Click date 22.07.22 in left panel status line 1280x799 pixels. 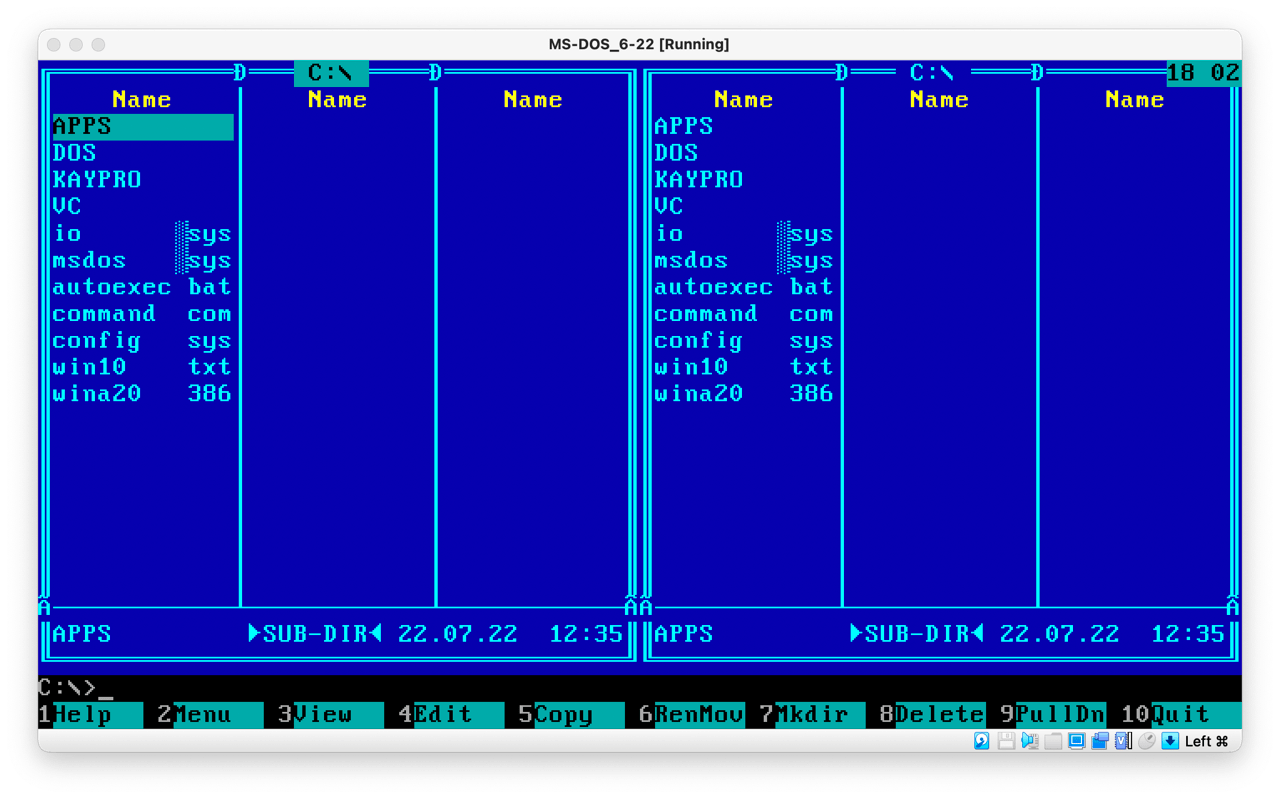tap(458, 634)
